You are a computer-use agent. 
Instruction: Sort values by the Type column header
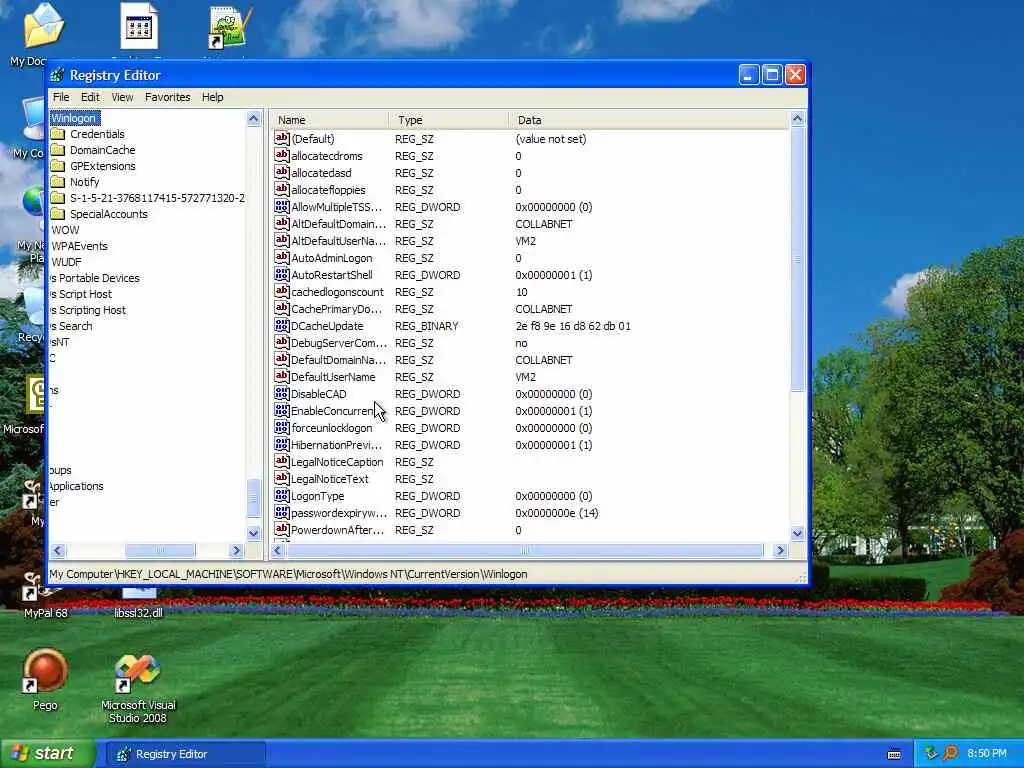click(449, 120)
